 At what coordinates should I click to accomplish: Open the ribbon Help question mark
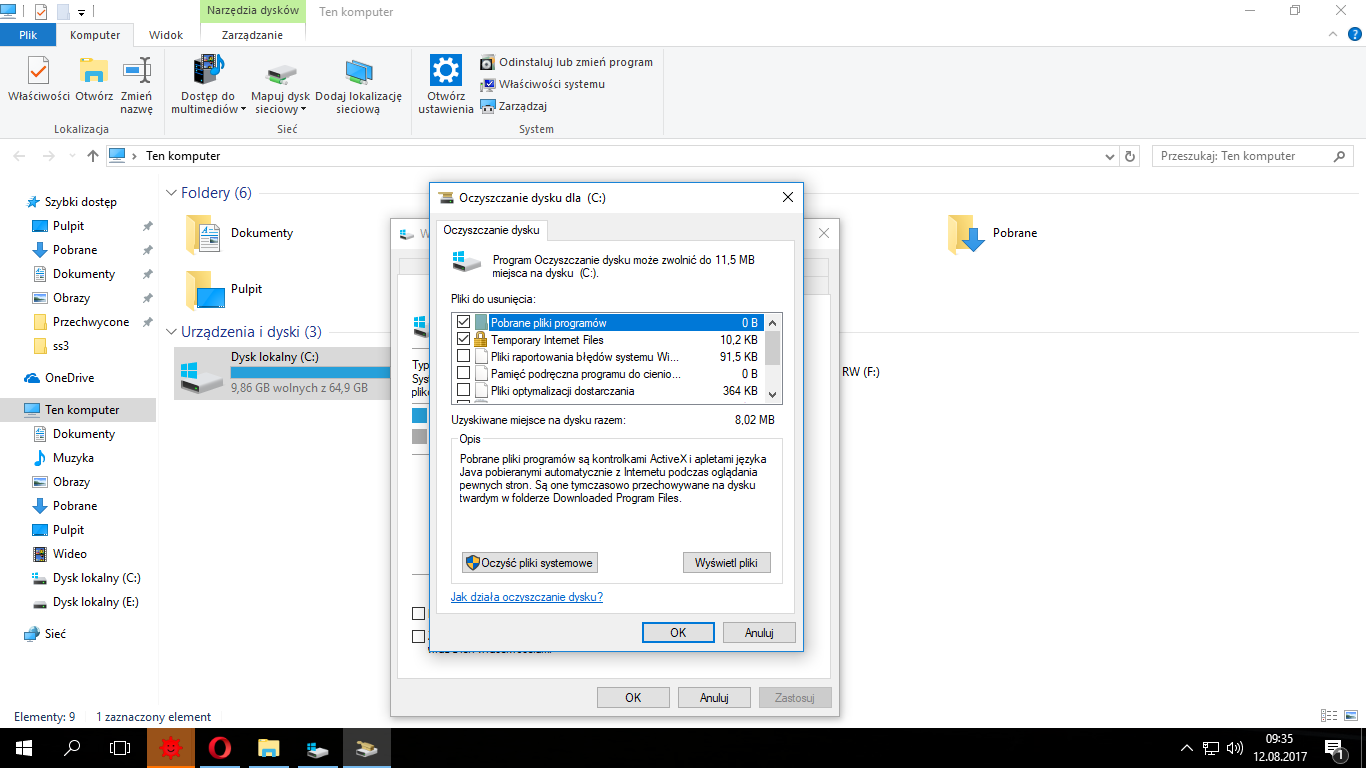[x=1355, y=34]
